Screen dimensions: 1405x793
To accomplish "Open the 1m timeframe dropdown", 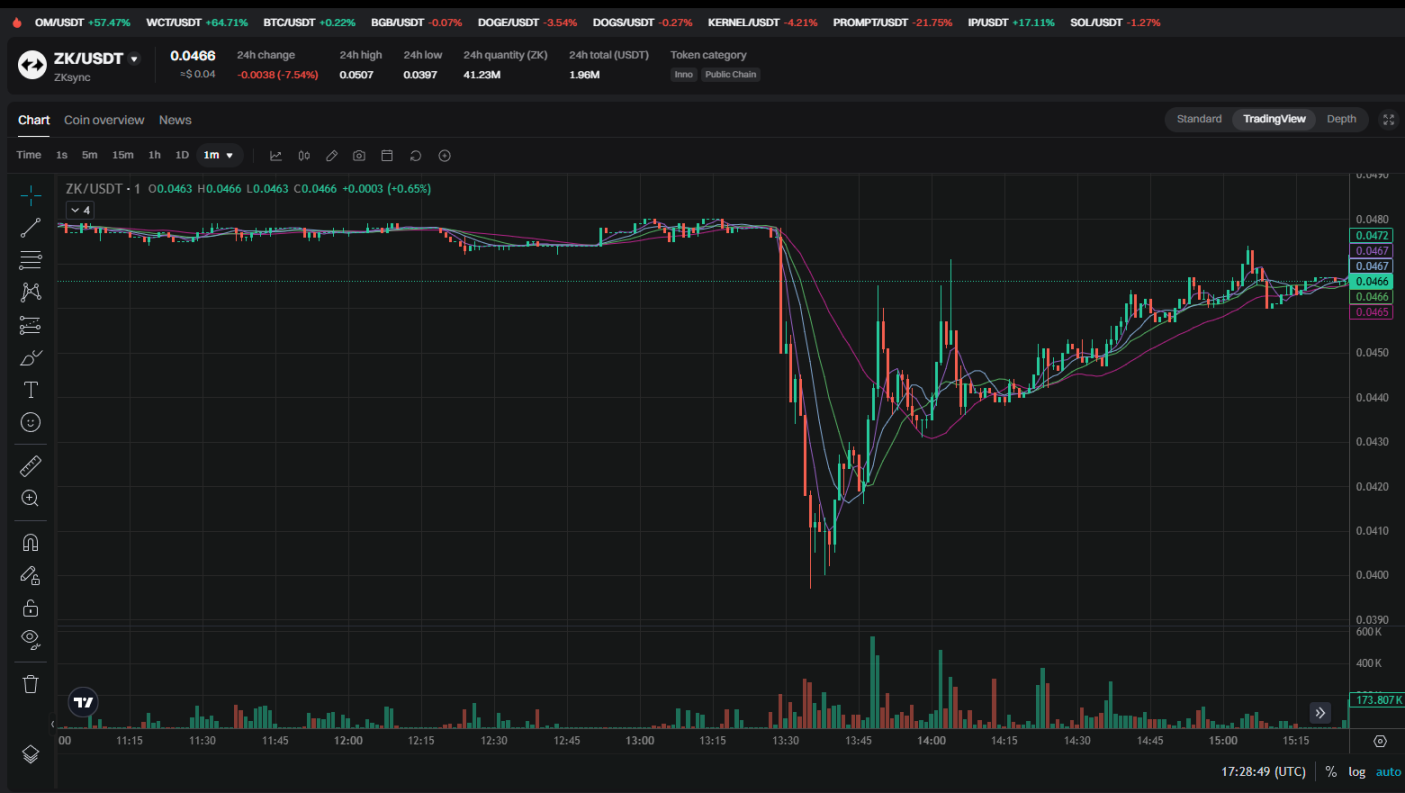I will 219,155.
